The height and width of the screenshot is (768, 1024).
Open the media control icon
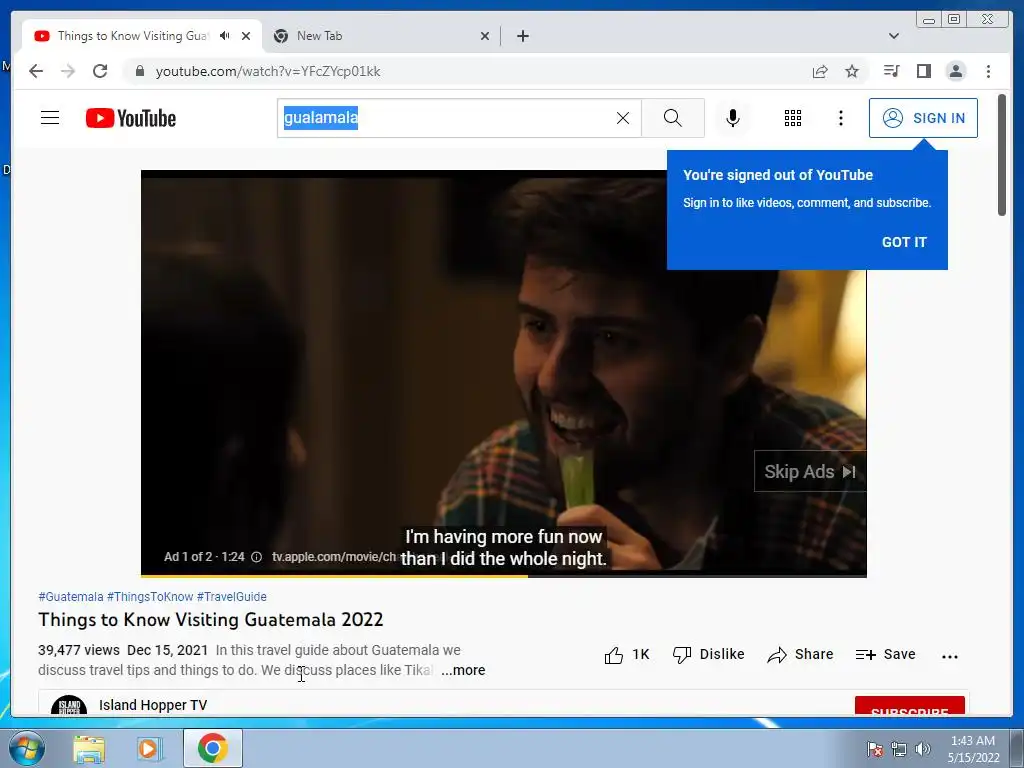[891, 71]
